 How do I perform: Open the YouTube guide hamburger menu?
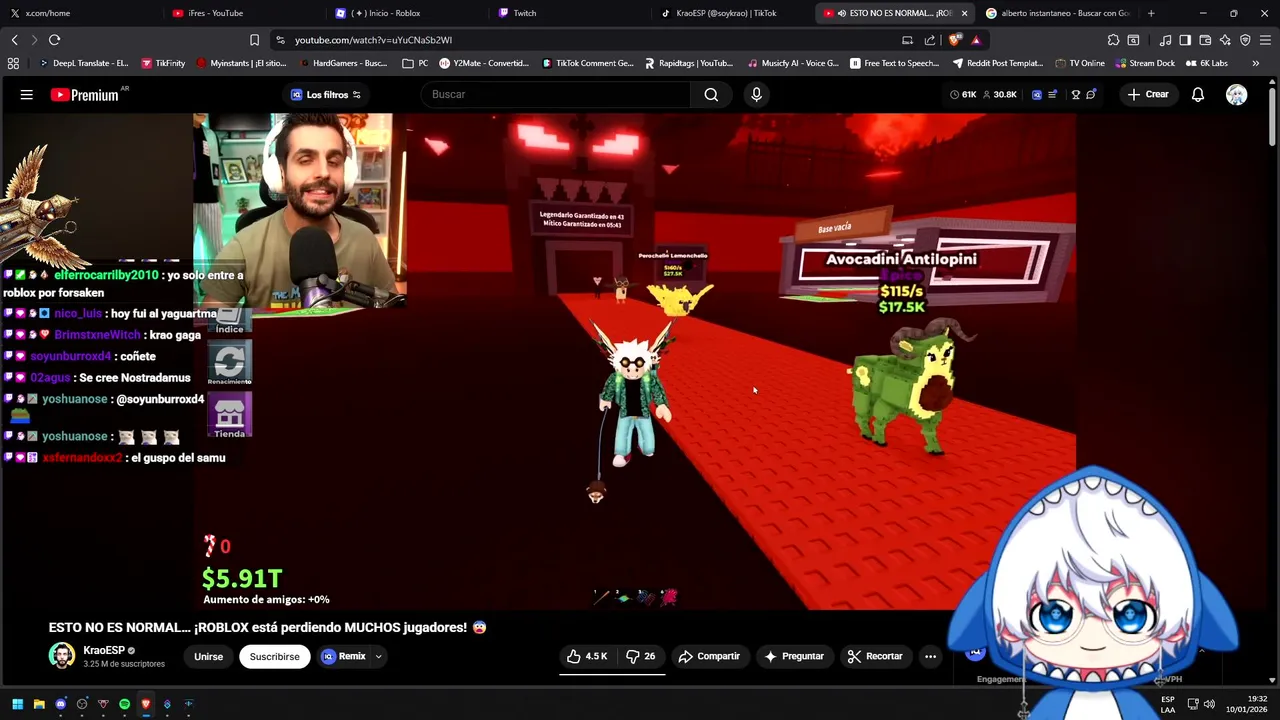(x=27, y=94)
